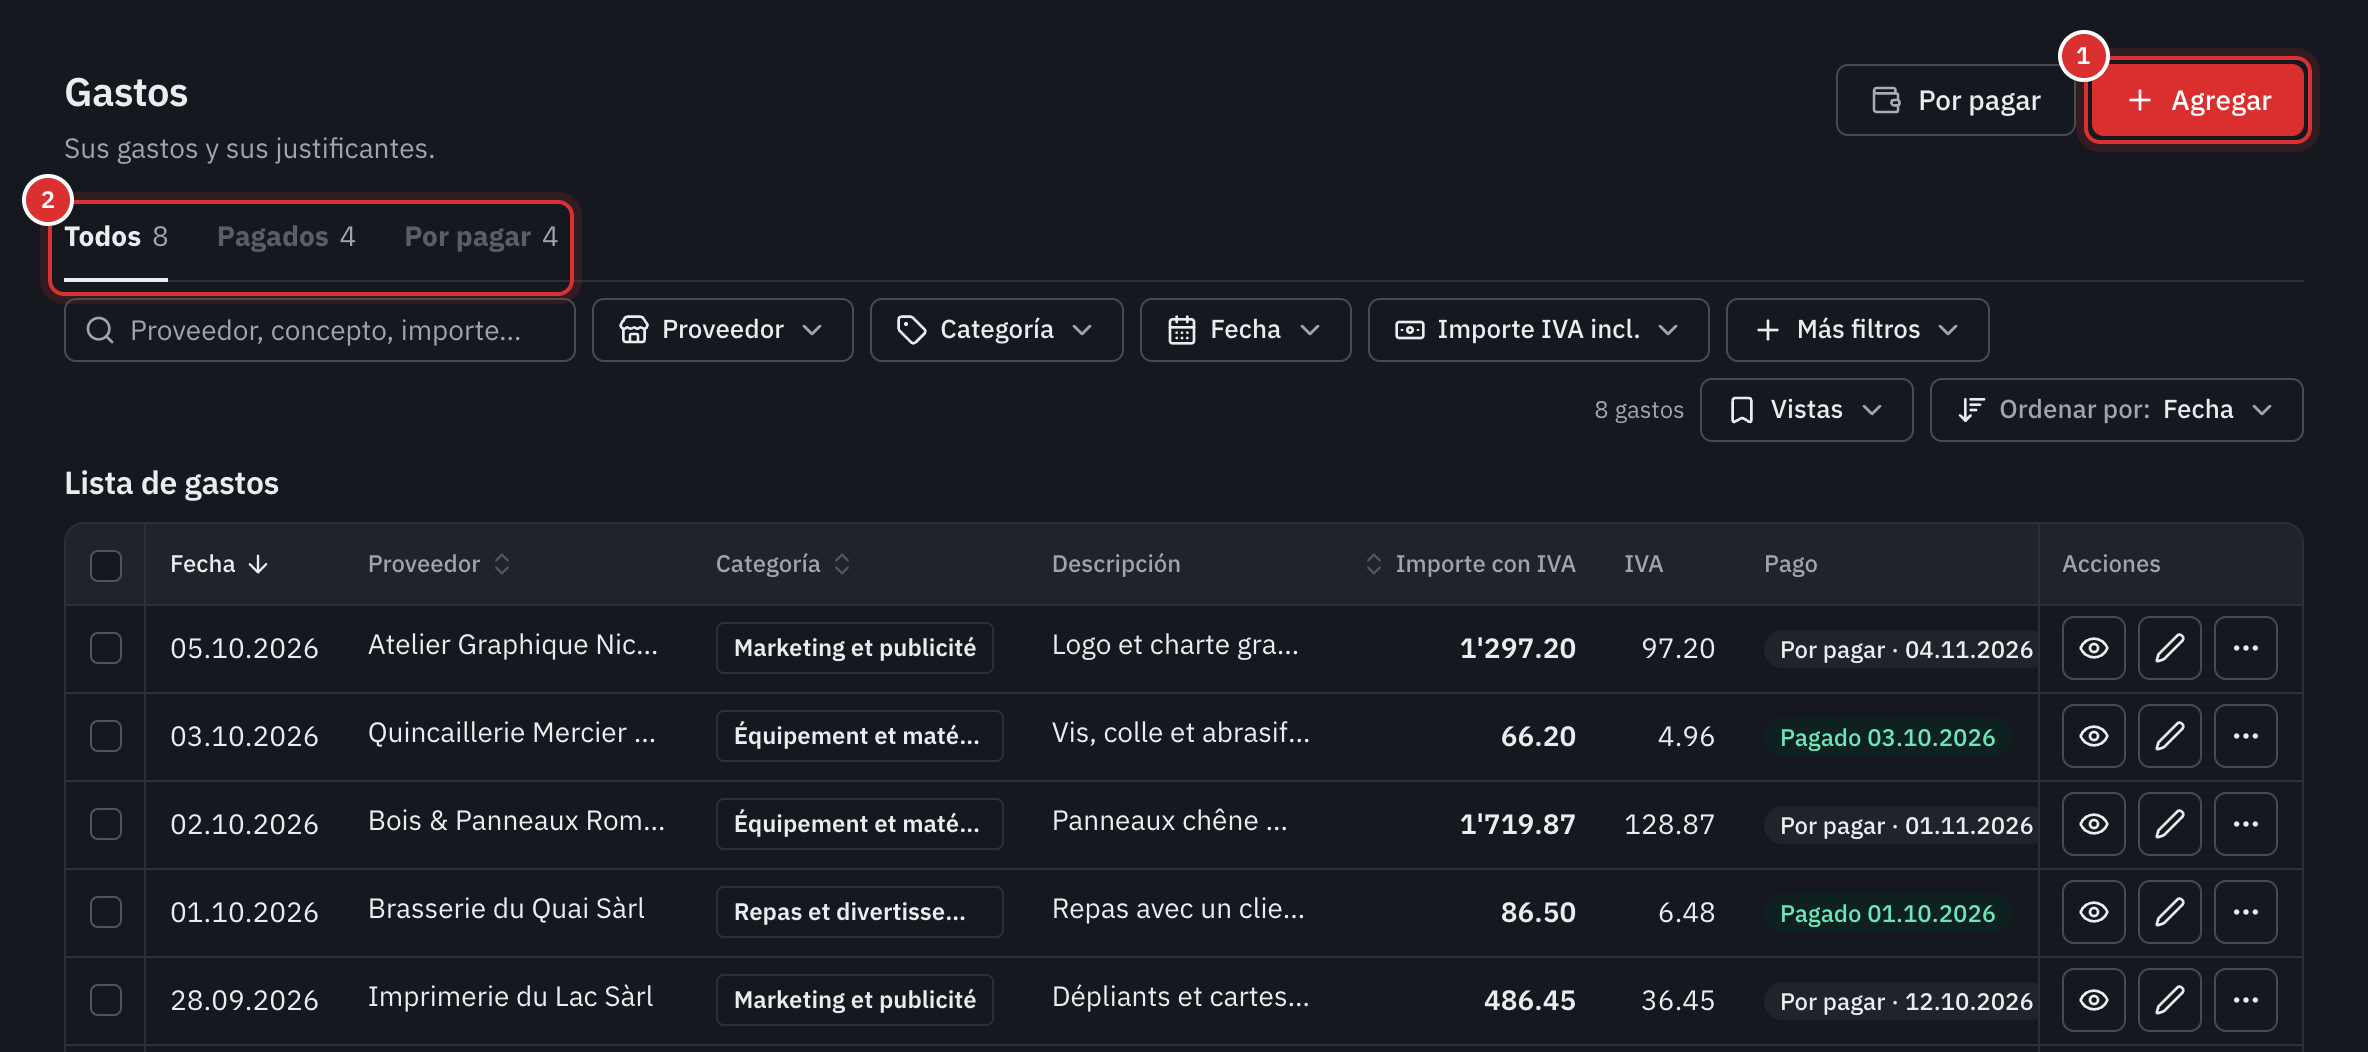Image resolution: width=2368 pixels, height=1052 pixels.
Task: Open more actions for Atelier Graphique row
Action: 2245,648
